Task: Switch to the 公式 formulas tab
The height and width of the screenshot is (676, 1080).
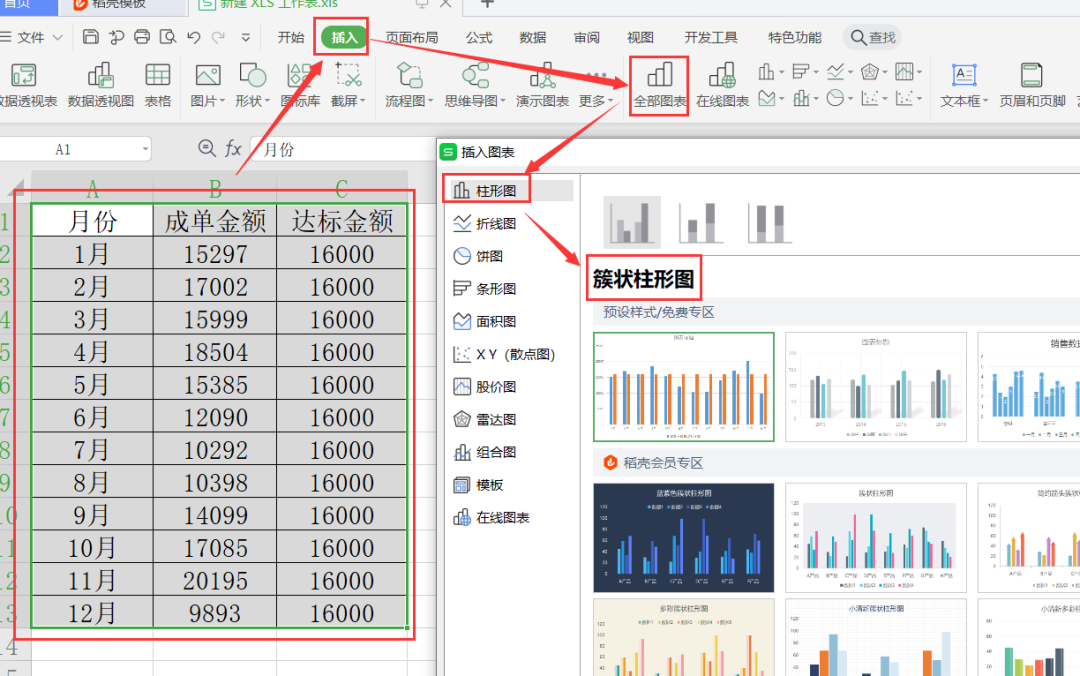Action: click(x=479, y=37)
